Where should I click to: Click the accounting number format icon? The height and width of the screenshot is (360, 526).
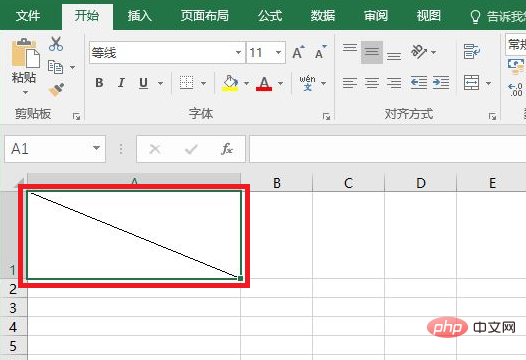coord(516,66)
